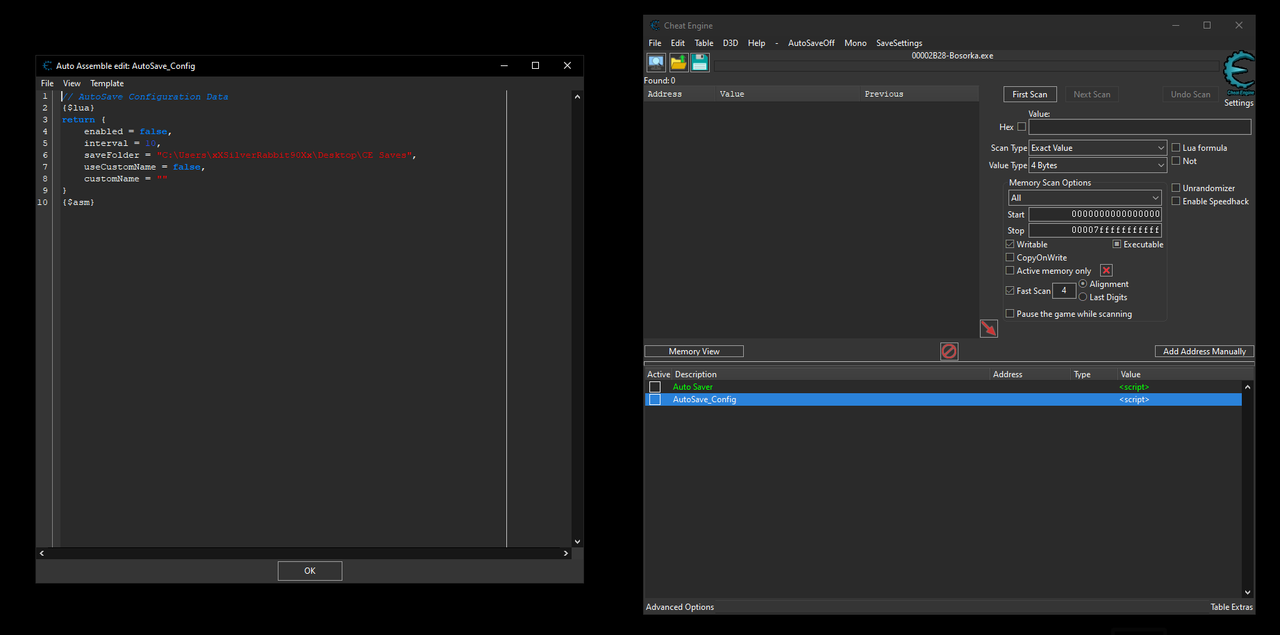Click the scroll up arrow in the script editor
The height and width of the screenshot is (635, 1280).
pyautogui.click(x=577, y=97)
